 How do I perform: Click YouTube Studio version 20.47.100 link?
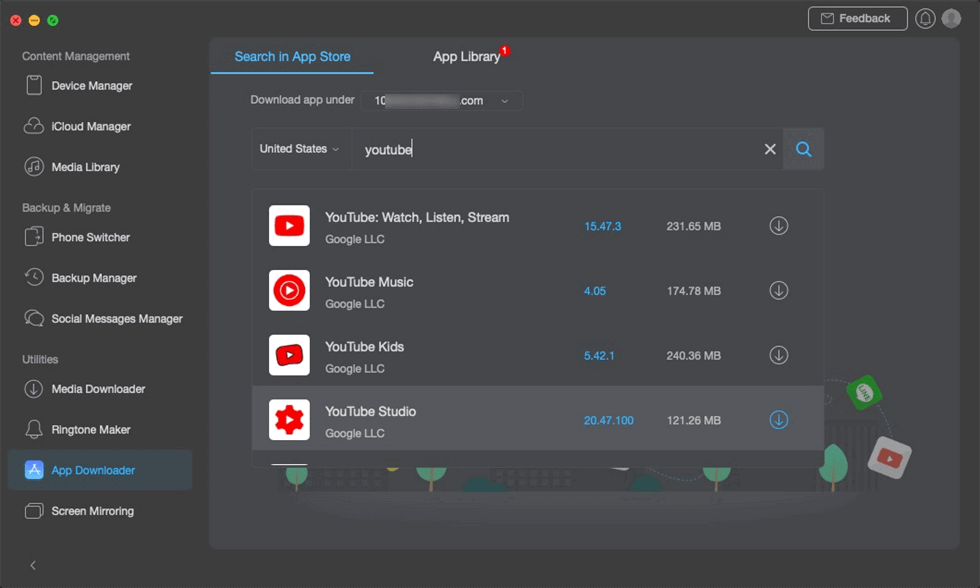(608, 420)
